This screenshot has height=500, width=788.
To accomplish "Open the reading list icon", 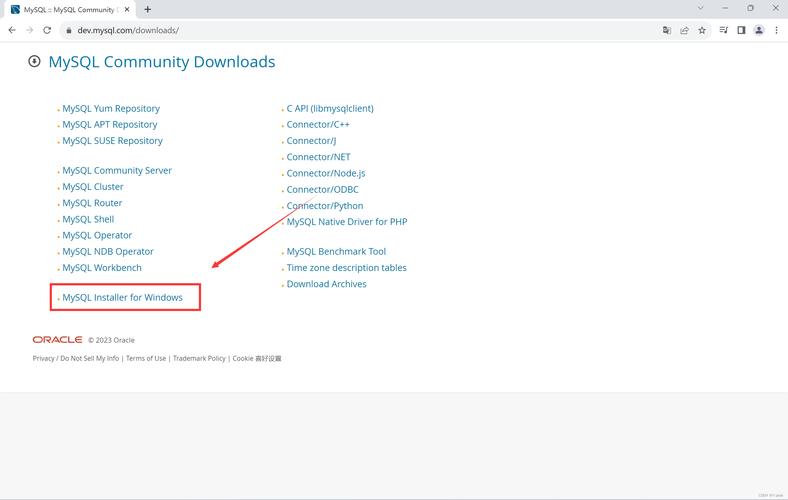I will 724,30.
